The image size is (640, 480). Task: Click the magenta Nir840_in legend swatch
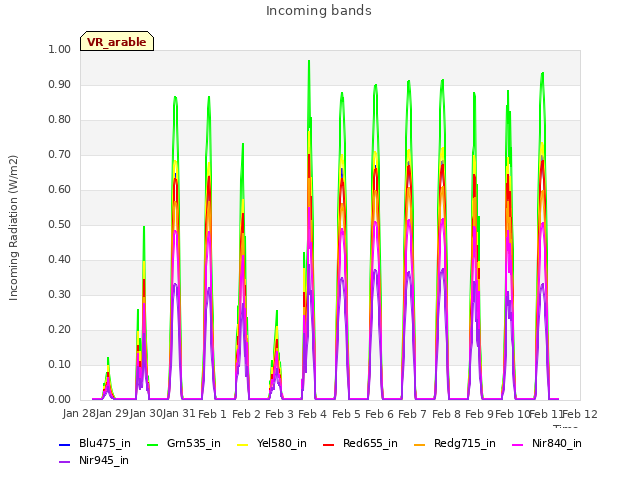(x=518, y=444)
